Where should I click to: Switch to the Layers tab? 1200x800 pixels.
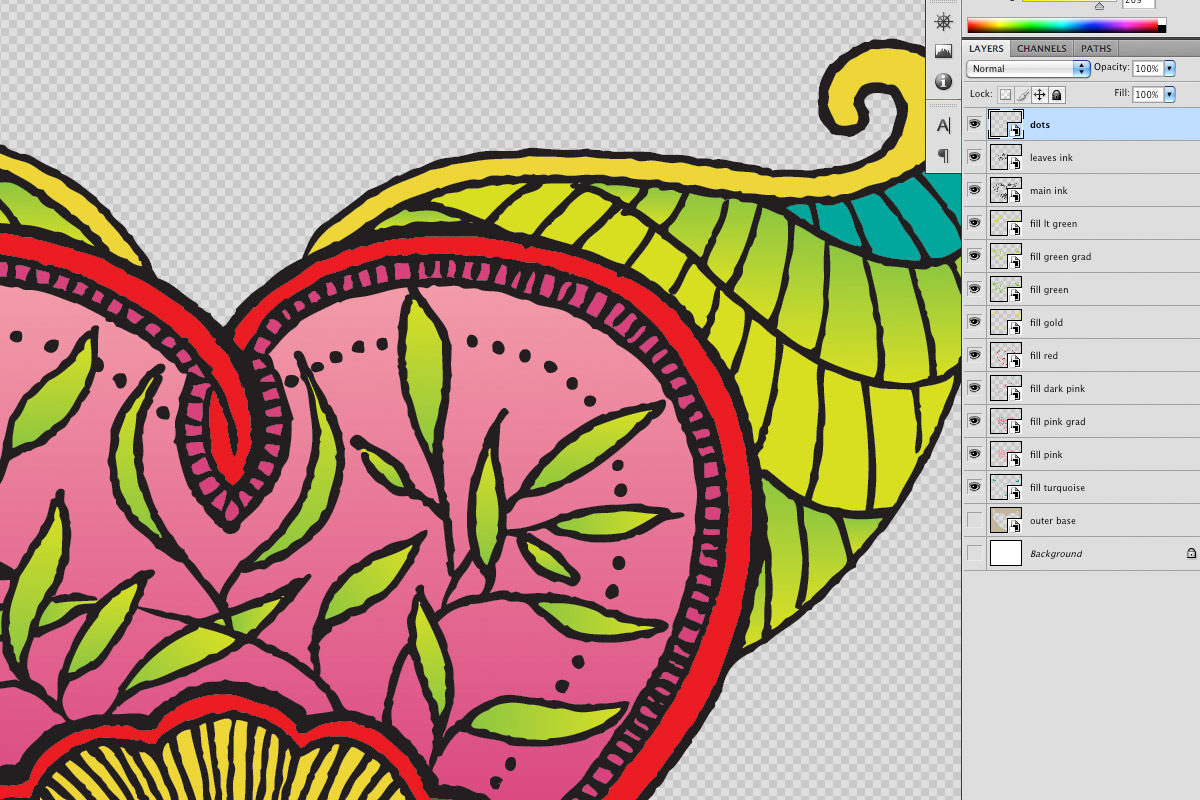986,48
